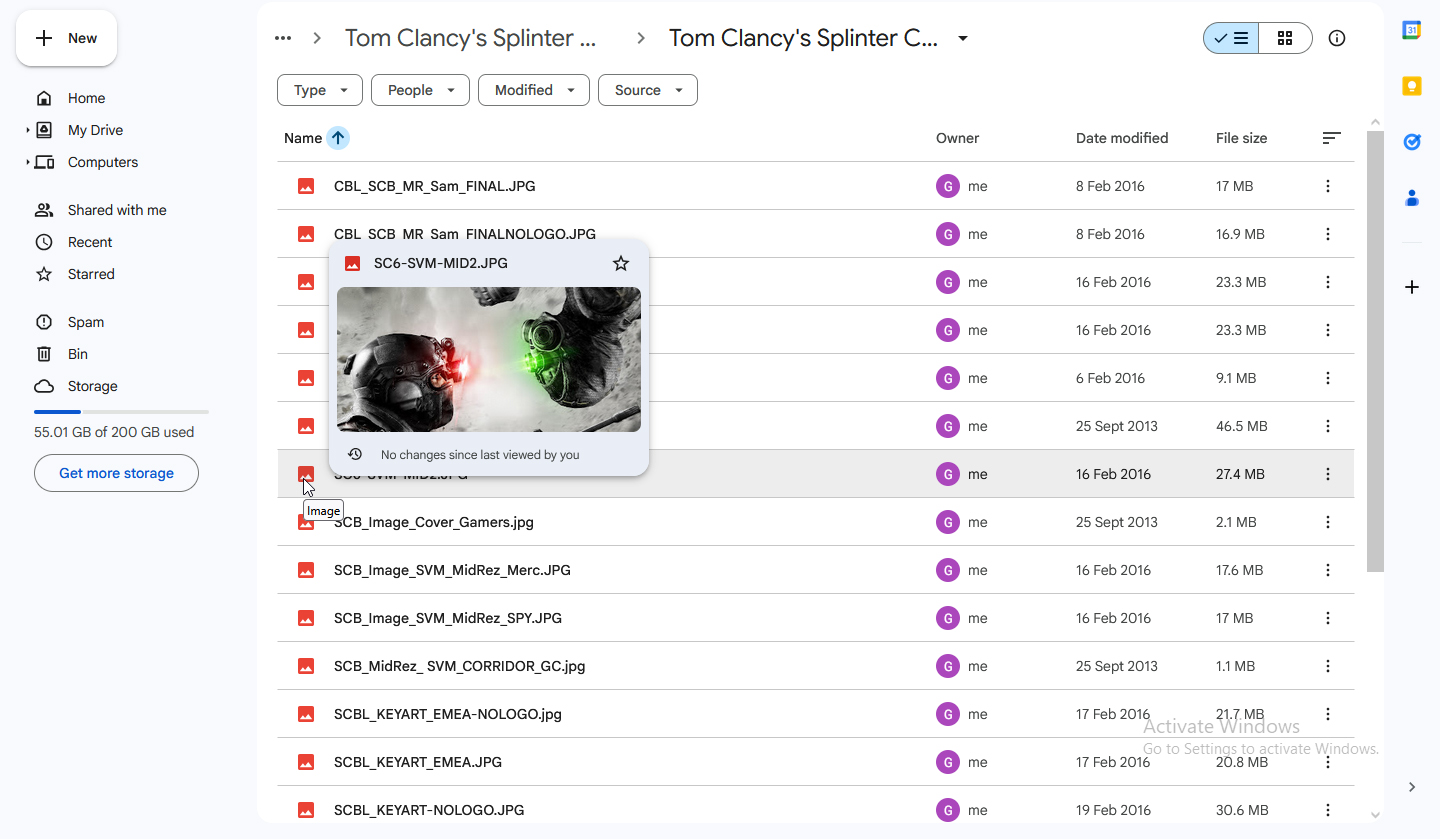Viewport: 1440px width, 839px height.
Task: Open more actions for CBL_SCB_MR_Sam_FINAL.JPG
Action: click(x=1328, y=186)
